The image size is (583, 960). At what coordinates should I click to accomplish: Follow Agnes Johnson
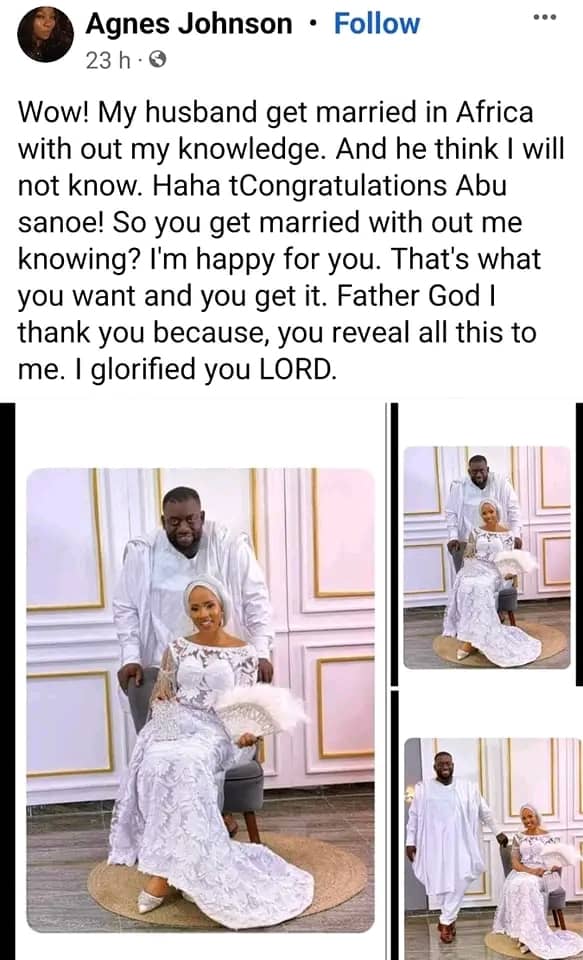click(x=377, y=24)
